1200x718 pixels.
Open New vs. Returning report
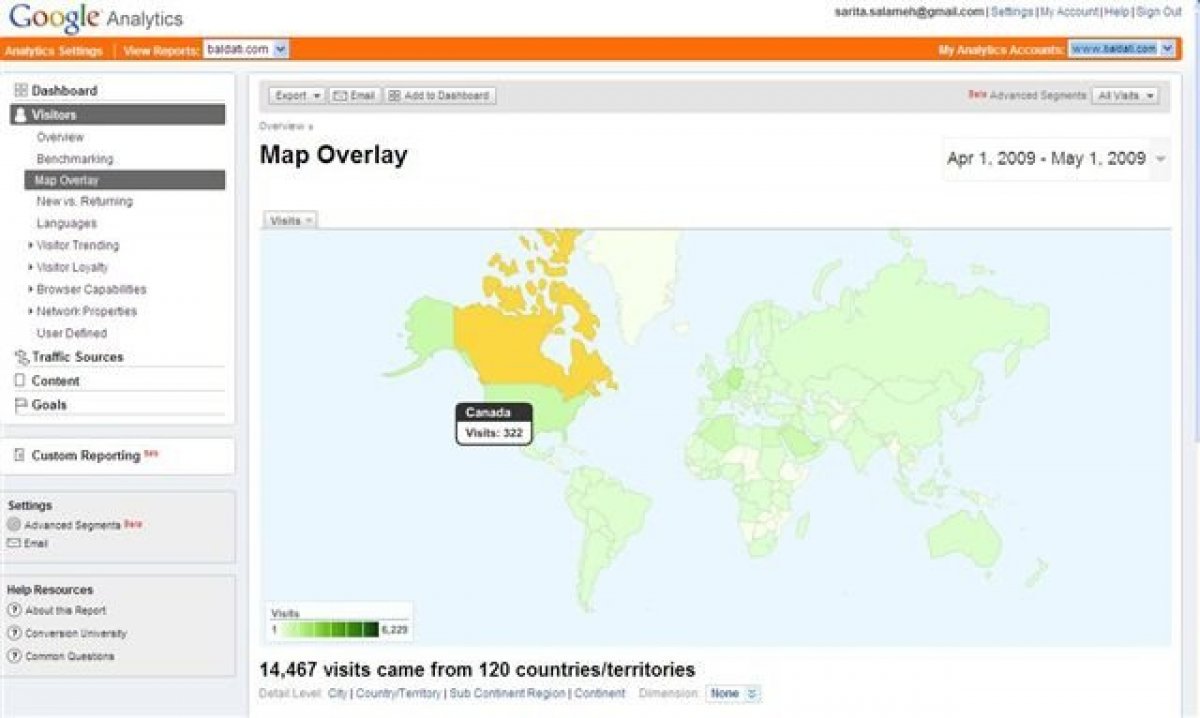coord(84,202)
